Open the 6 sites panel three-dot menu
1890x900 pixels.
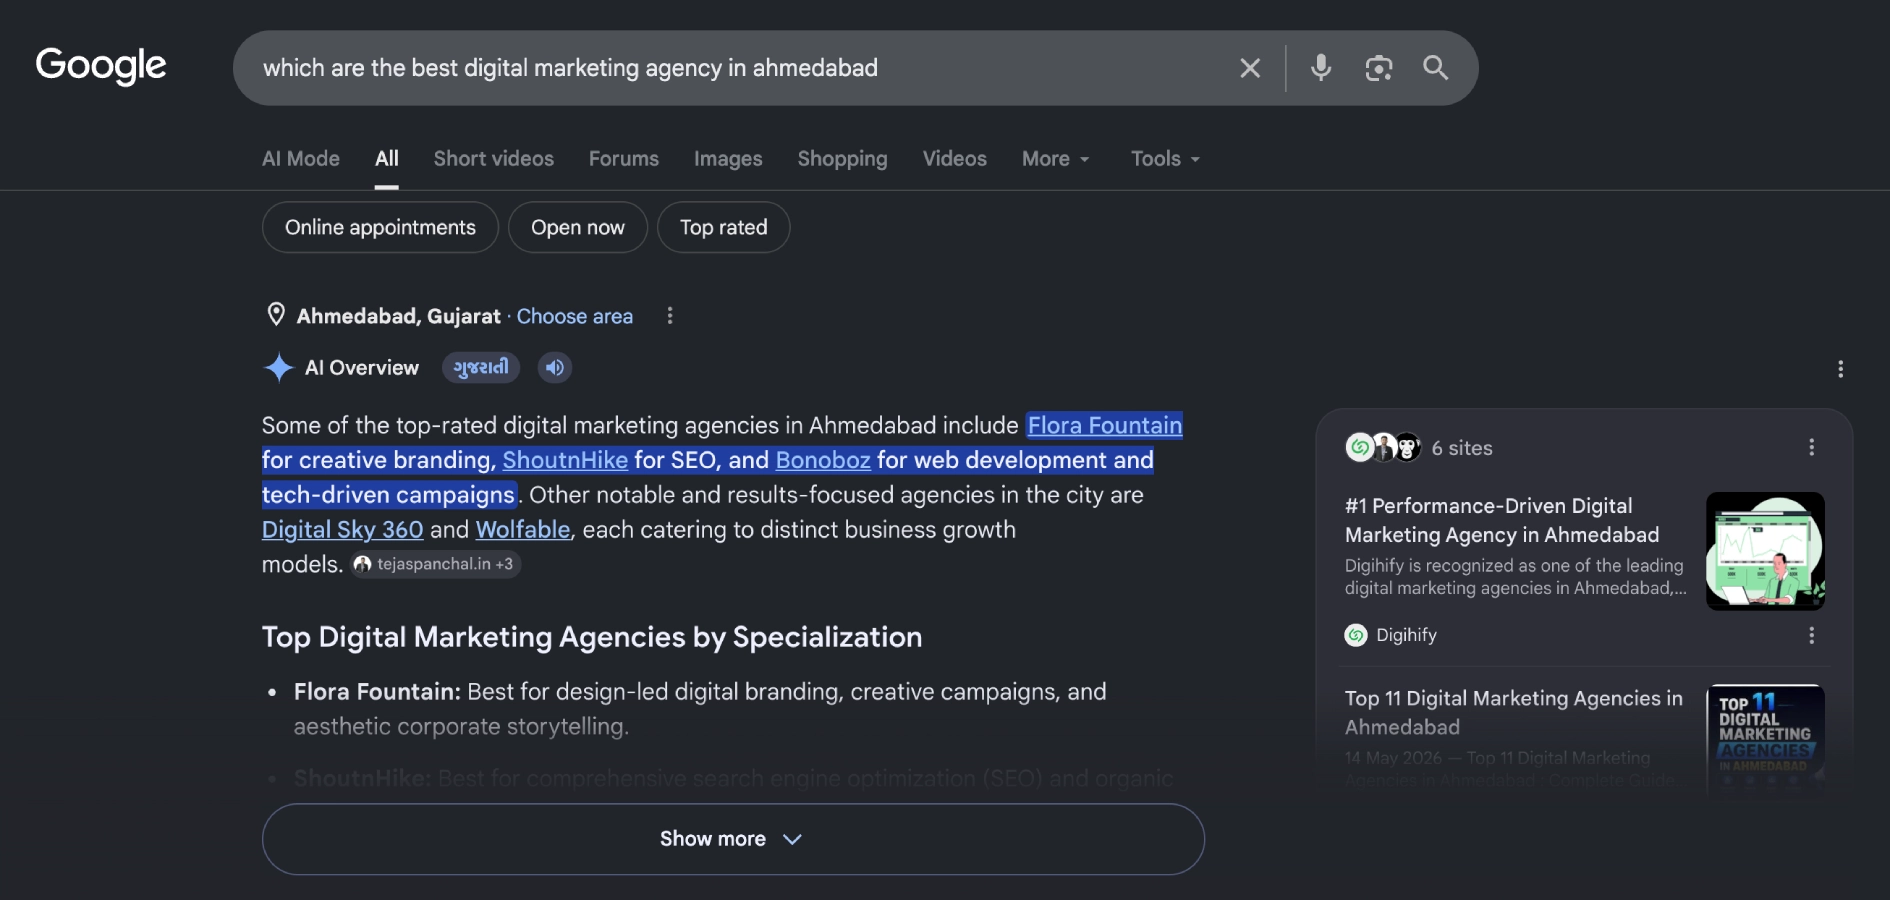[x=1811, y=447]
